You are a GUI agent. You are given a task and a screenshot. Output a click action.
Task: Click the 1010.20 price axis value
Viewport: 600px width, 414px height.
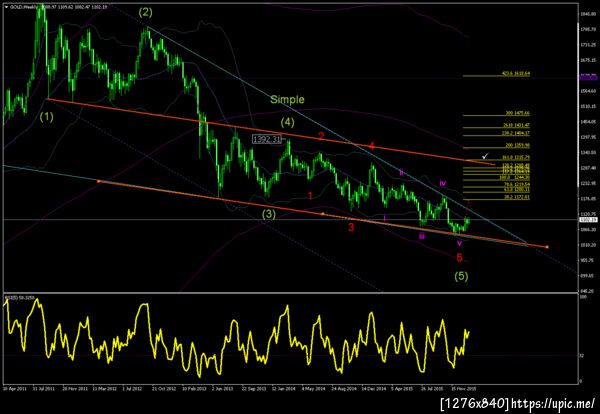(588, 245)
